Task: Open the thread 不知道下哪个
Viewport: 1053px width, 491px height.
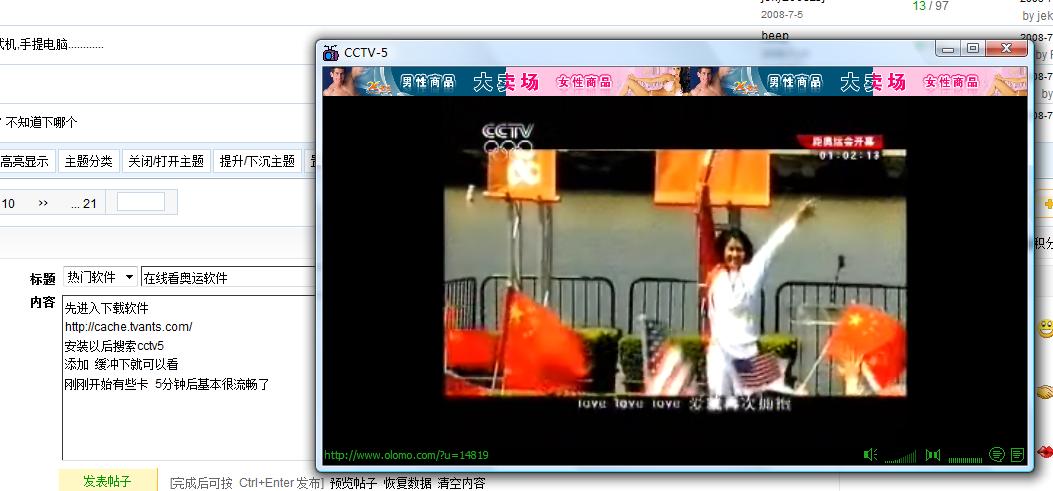Action: pos(42,122)
